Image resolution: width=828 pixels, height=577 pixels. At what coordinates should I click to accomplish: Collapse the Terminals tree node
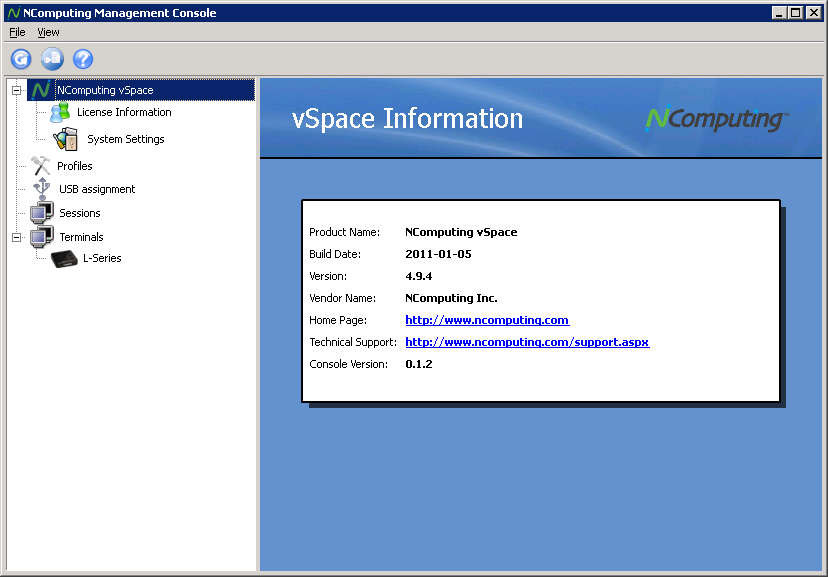(x=16, y=237)
